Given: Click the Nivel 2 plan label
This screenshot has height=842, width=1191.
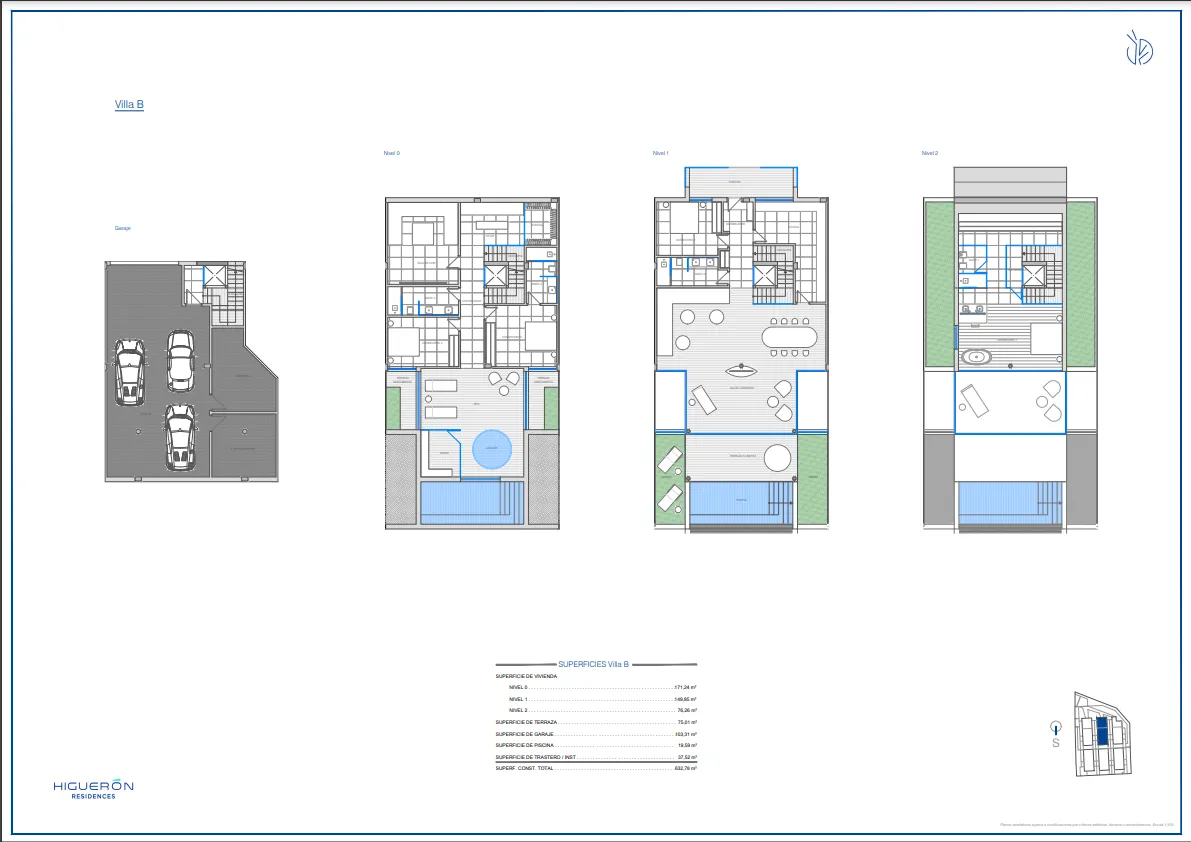Looking at the screenshot, I should (x=930, y=153).
